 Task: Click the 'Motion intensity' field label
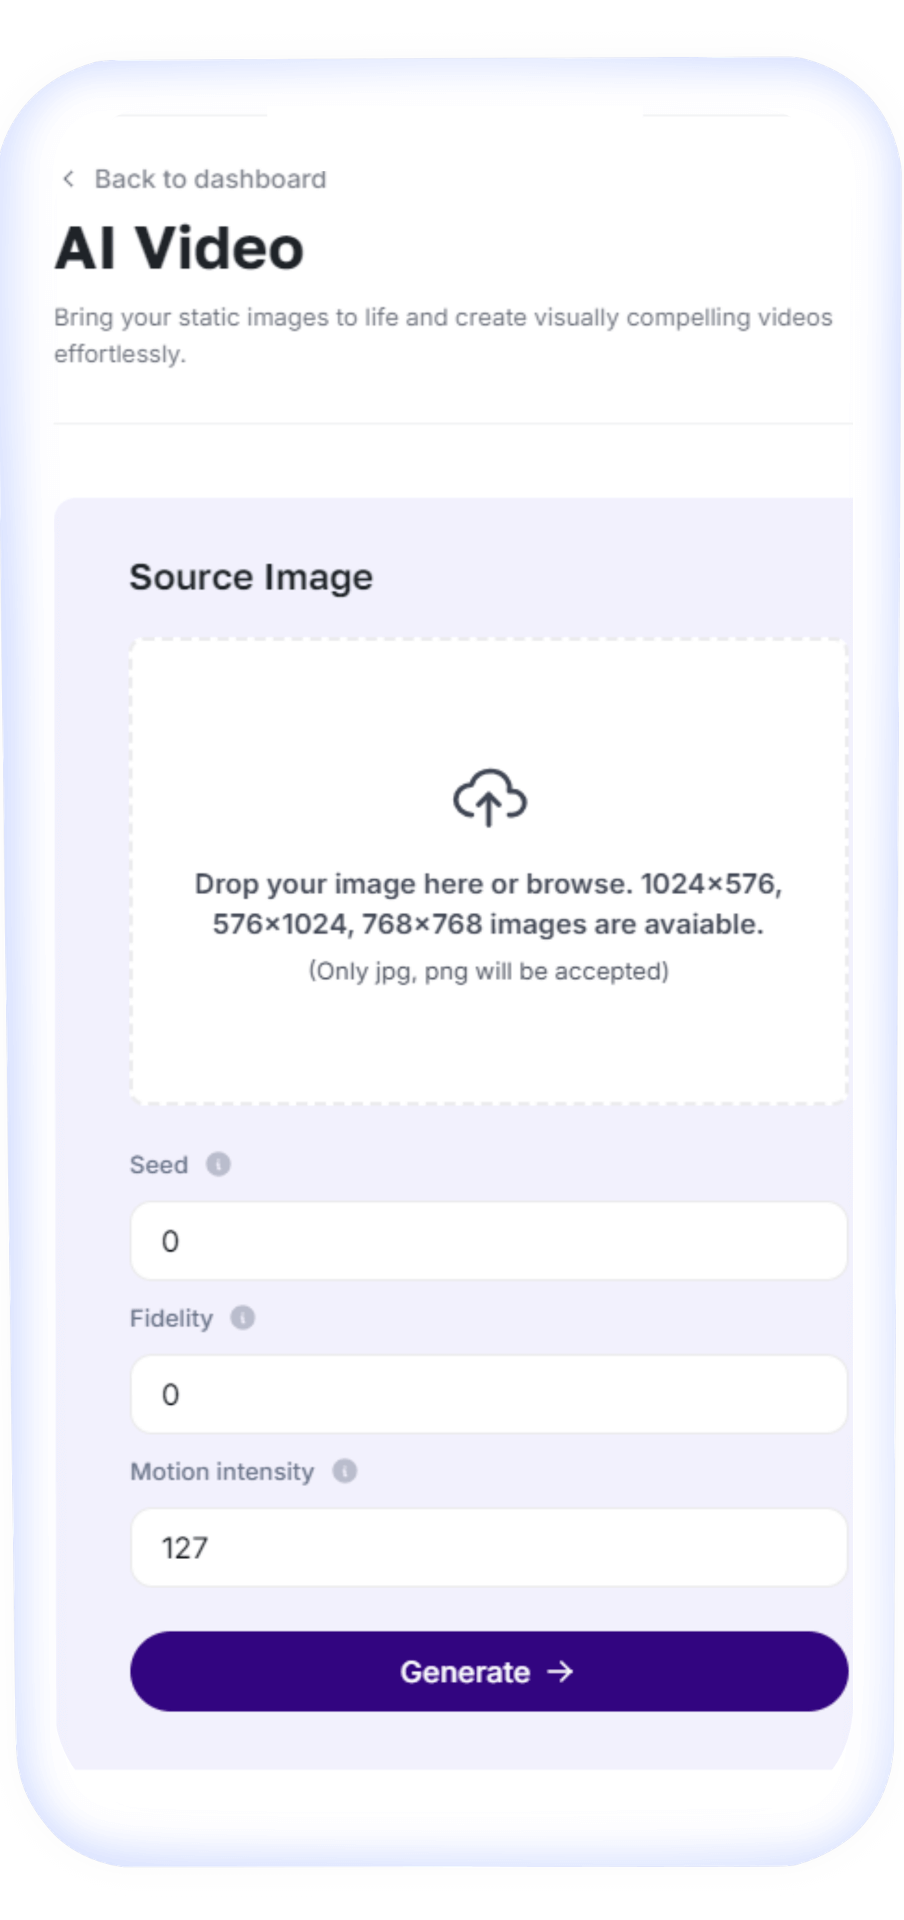point(222,1472)
